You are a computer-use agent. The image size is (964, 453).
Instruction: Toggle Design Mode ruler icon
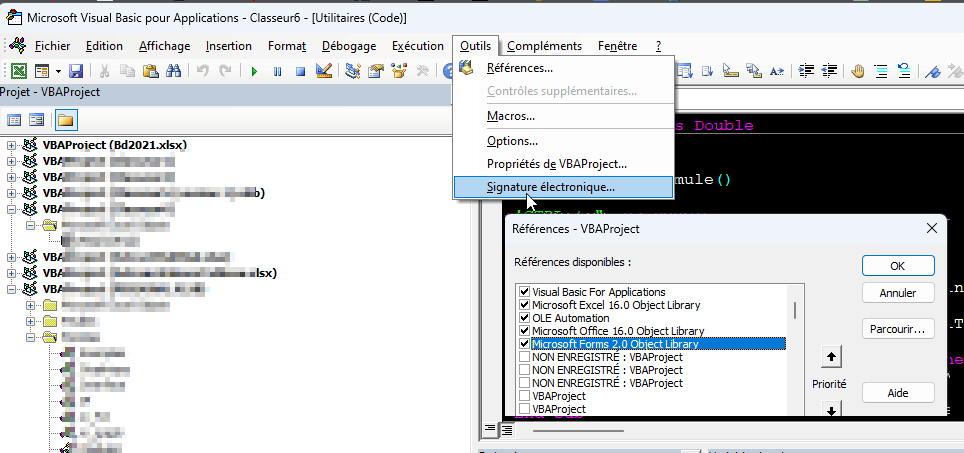click(x=324, y=71)
